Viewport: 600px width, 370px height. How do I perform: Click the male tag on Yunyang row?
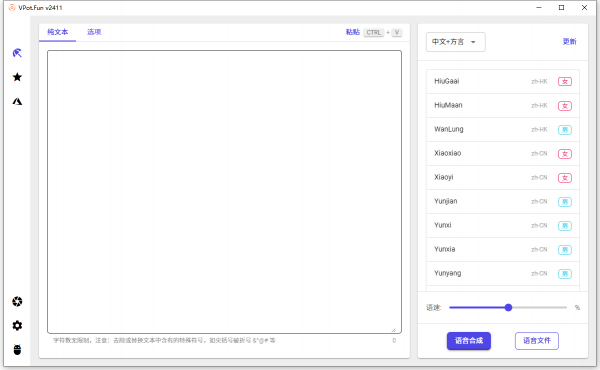[565, 274]
